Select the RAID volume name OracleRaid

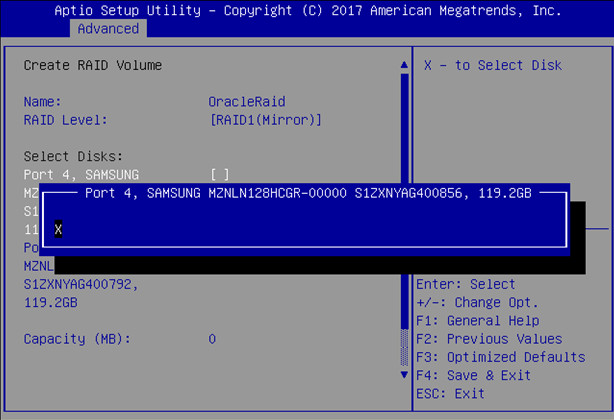(247, 102)
